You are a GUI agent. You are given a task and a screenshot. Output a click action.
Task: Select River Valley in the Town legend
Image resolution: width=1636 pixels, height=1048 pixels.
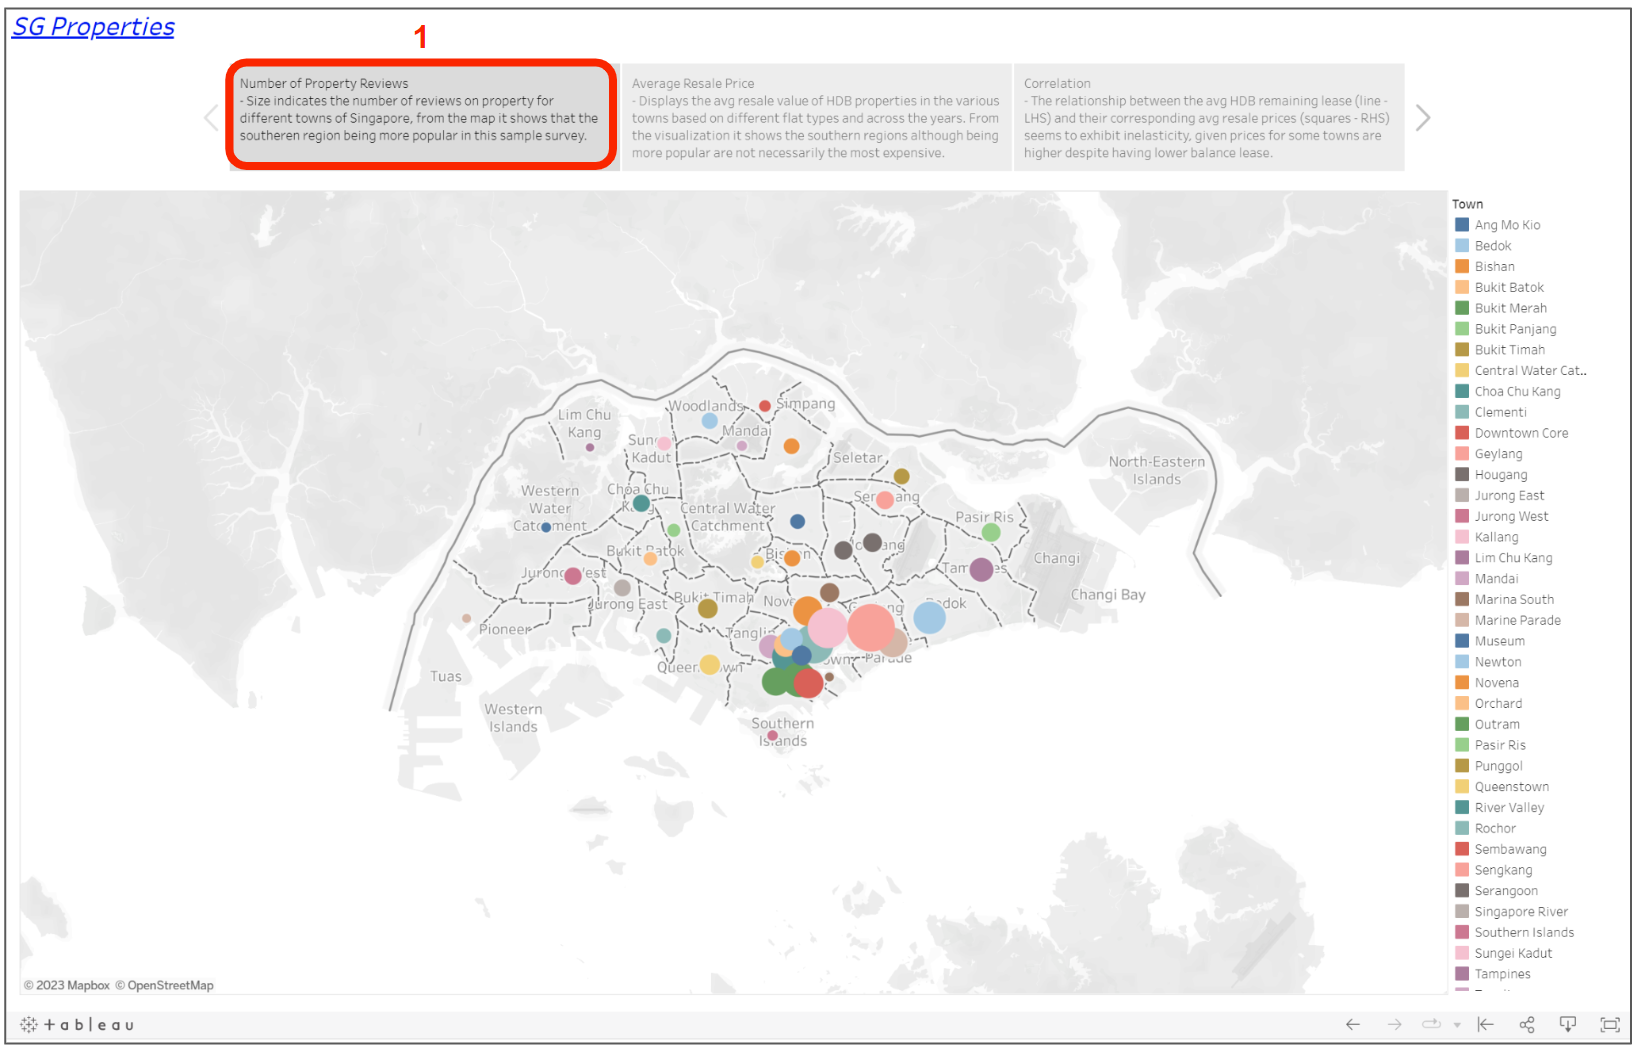[x=1509, y=808]
